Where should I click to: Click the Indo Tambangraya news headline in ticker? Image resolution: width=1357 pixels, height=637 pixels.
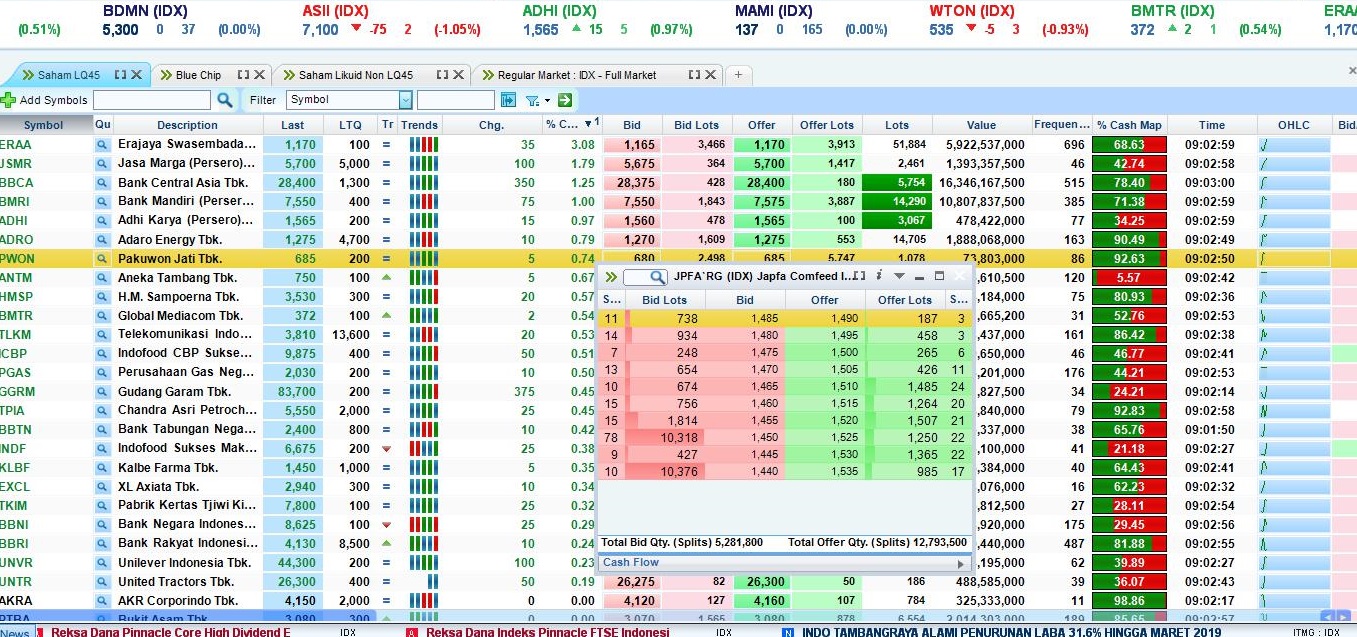(1014, 632)
